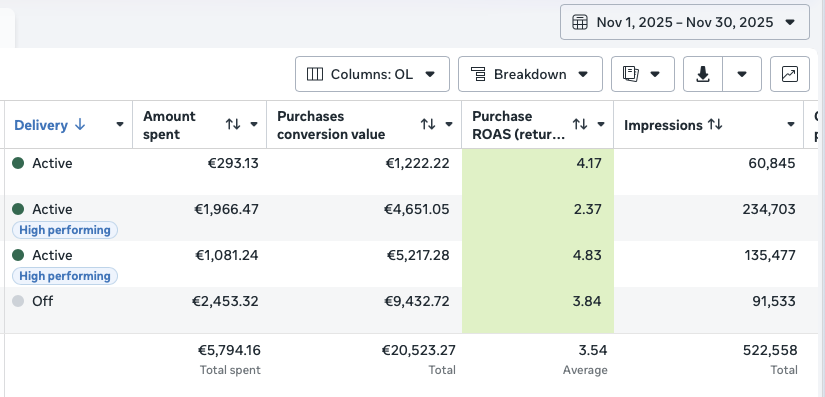Sort by Purchases conversion value arrows
Screen dimensions: 825x397
428,125
